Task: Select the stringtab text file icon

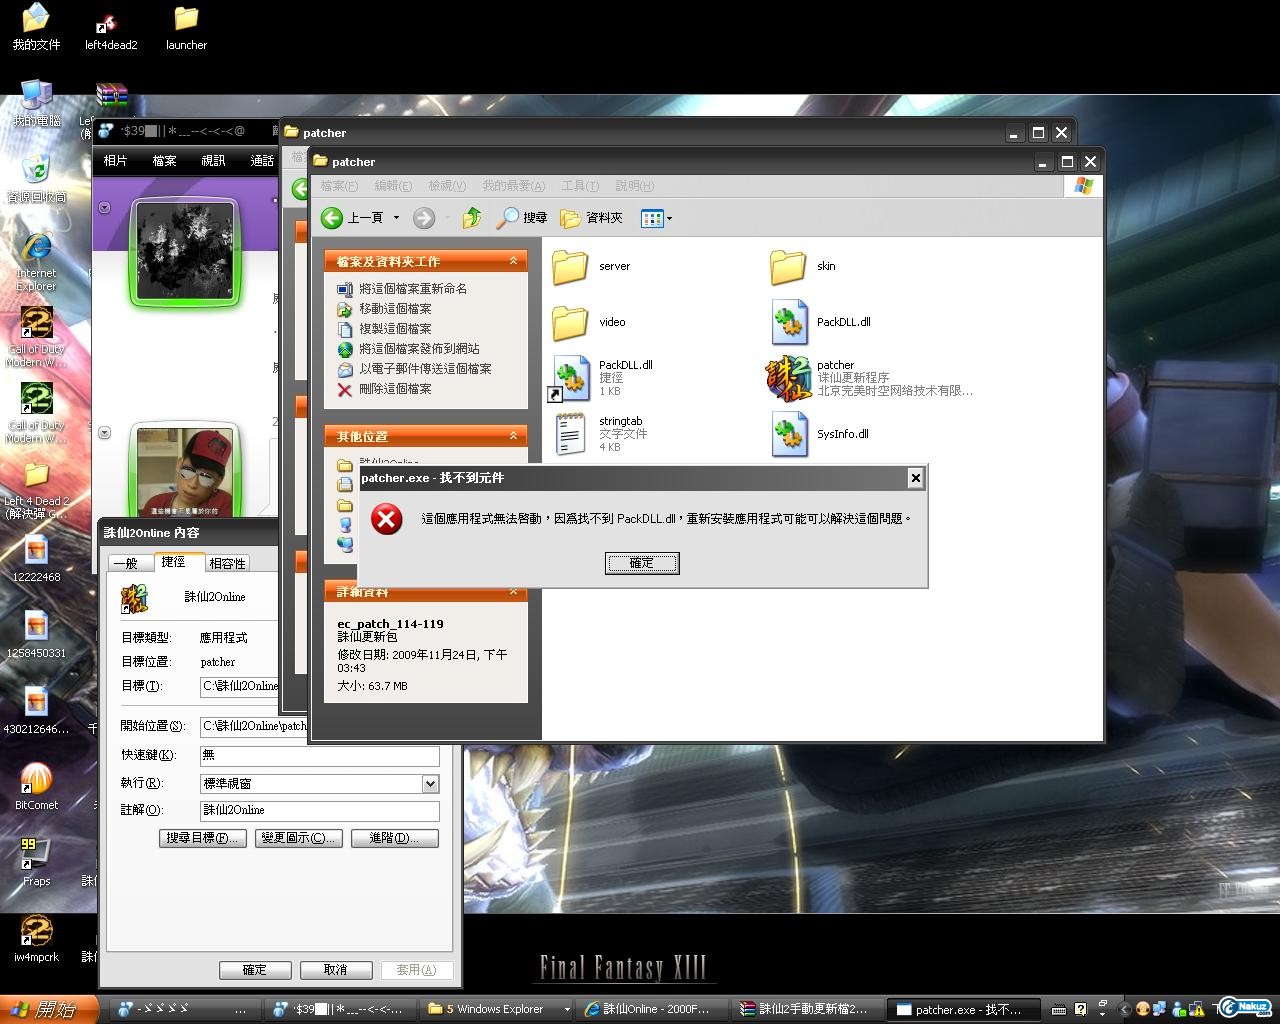Action: (571, 434)
